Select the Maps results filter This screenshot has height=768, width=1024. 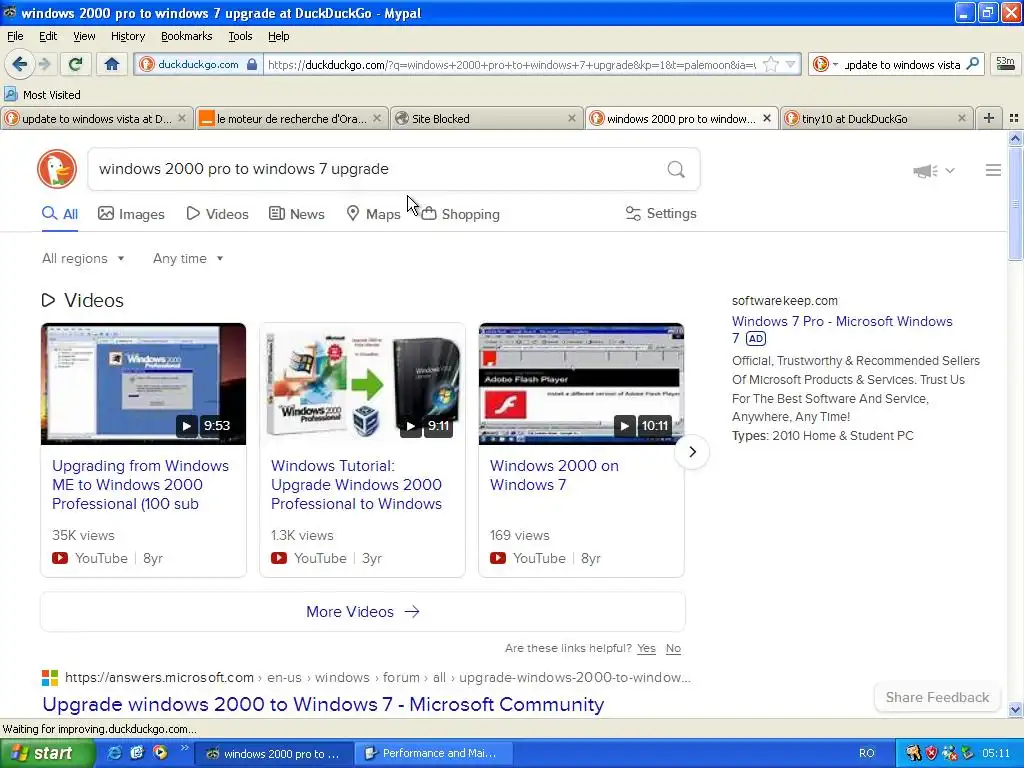click(x=373, y=214)
